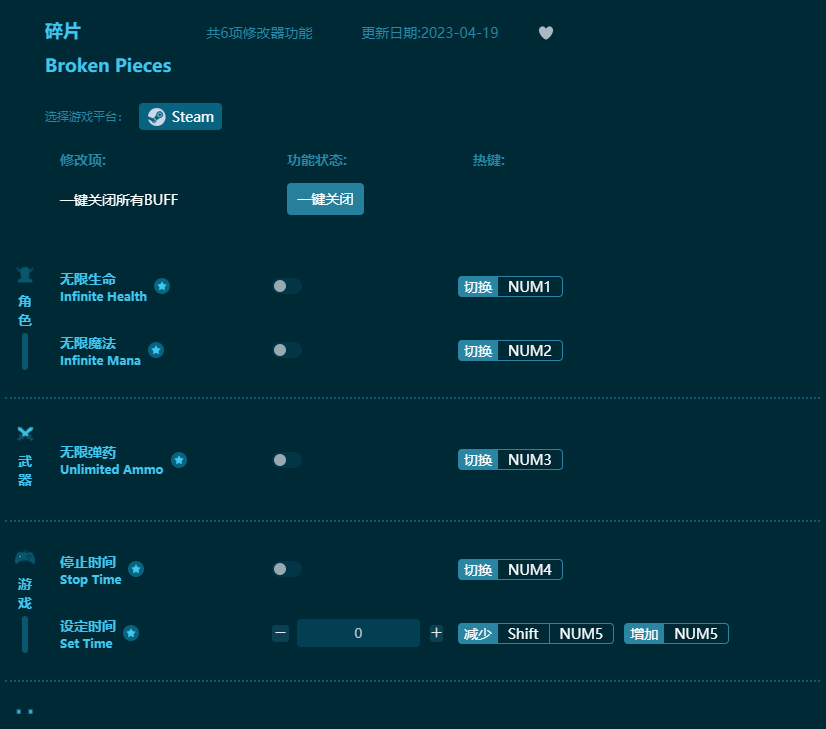Image resolution: width=826 pixels, height=729 pixels.
Task: Click the Set Time label
Action: click(86, 643)
